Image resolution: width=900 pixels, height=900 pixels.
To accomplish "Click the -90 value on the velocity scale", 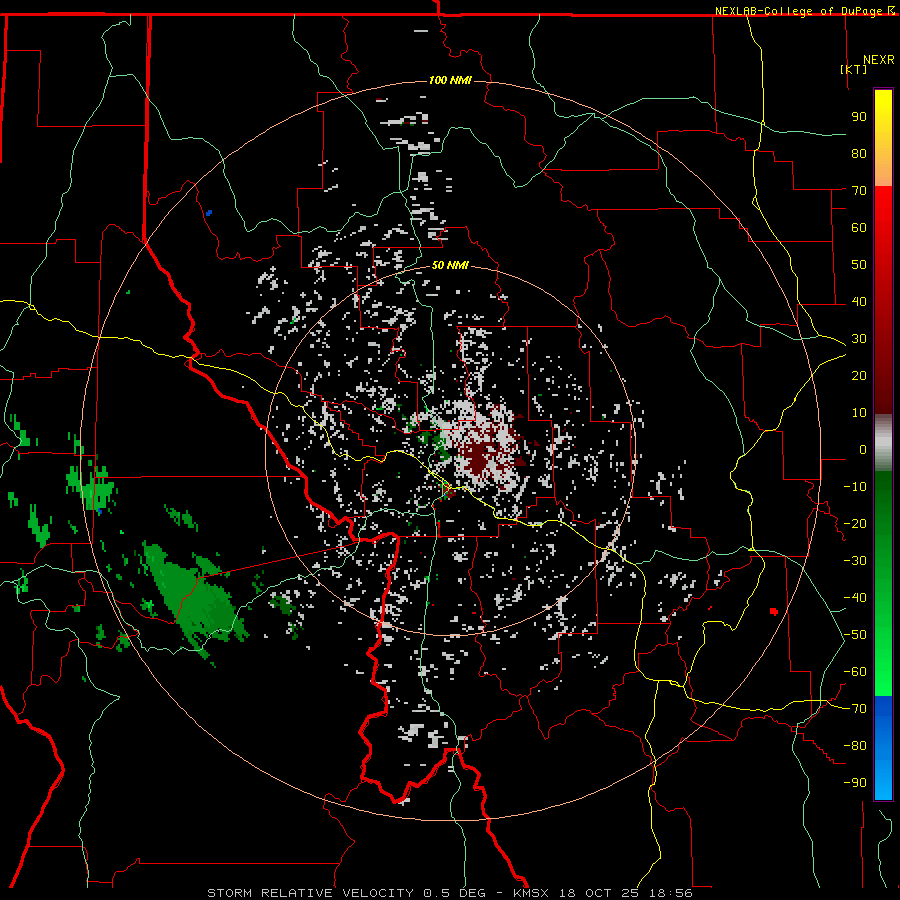I will tap(855, 783).
